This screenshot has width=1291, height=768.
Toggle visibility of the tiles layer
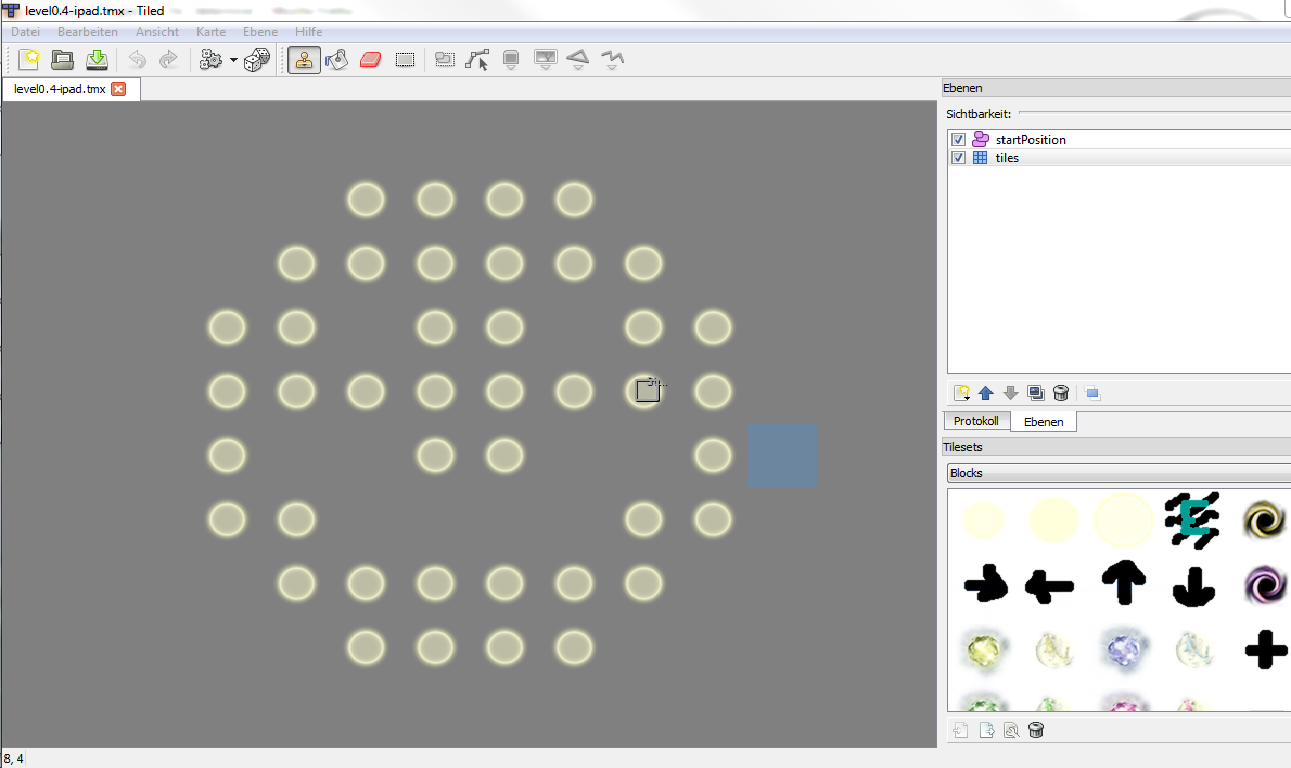[958, 158]
